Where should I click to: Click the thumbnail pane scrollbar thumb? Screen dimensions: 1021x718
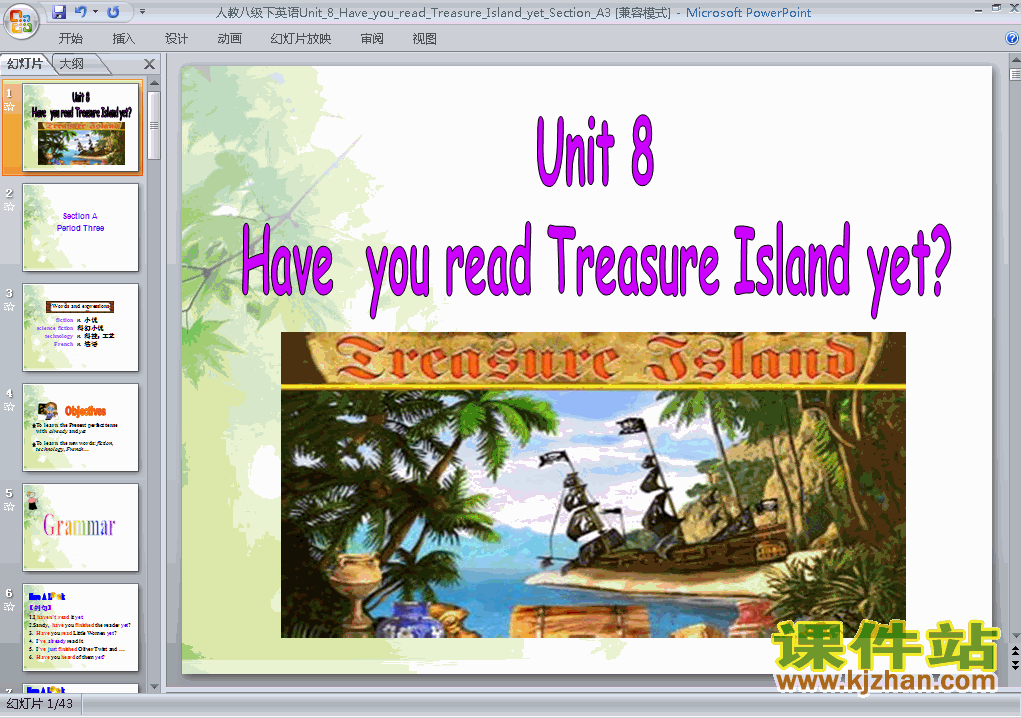click(154, 125)
